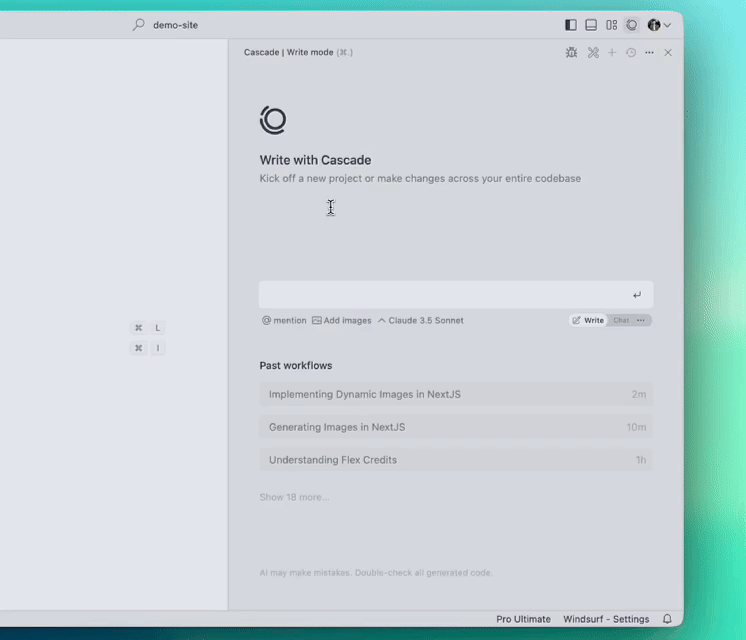Viewport: 746px width, 640px height.
Task: Toggle the primary sidebar layout icon
Action: [570, 25]
